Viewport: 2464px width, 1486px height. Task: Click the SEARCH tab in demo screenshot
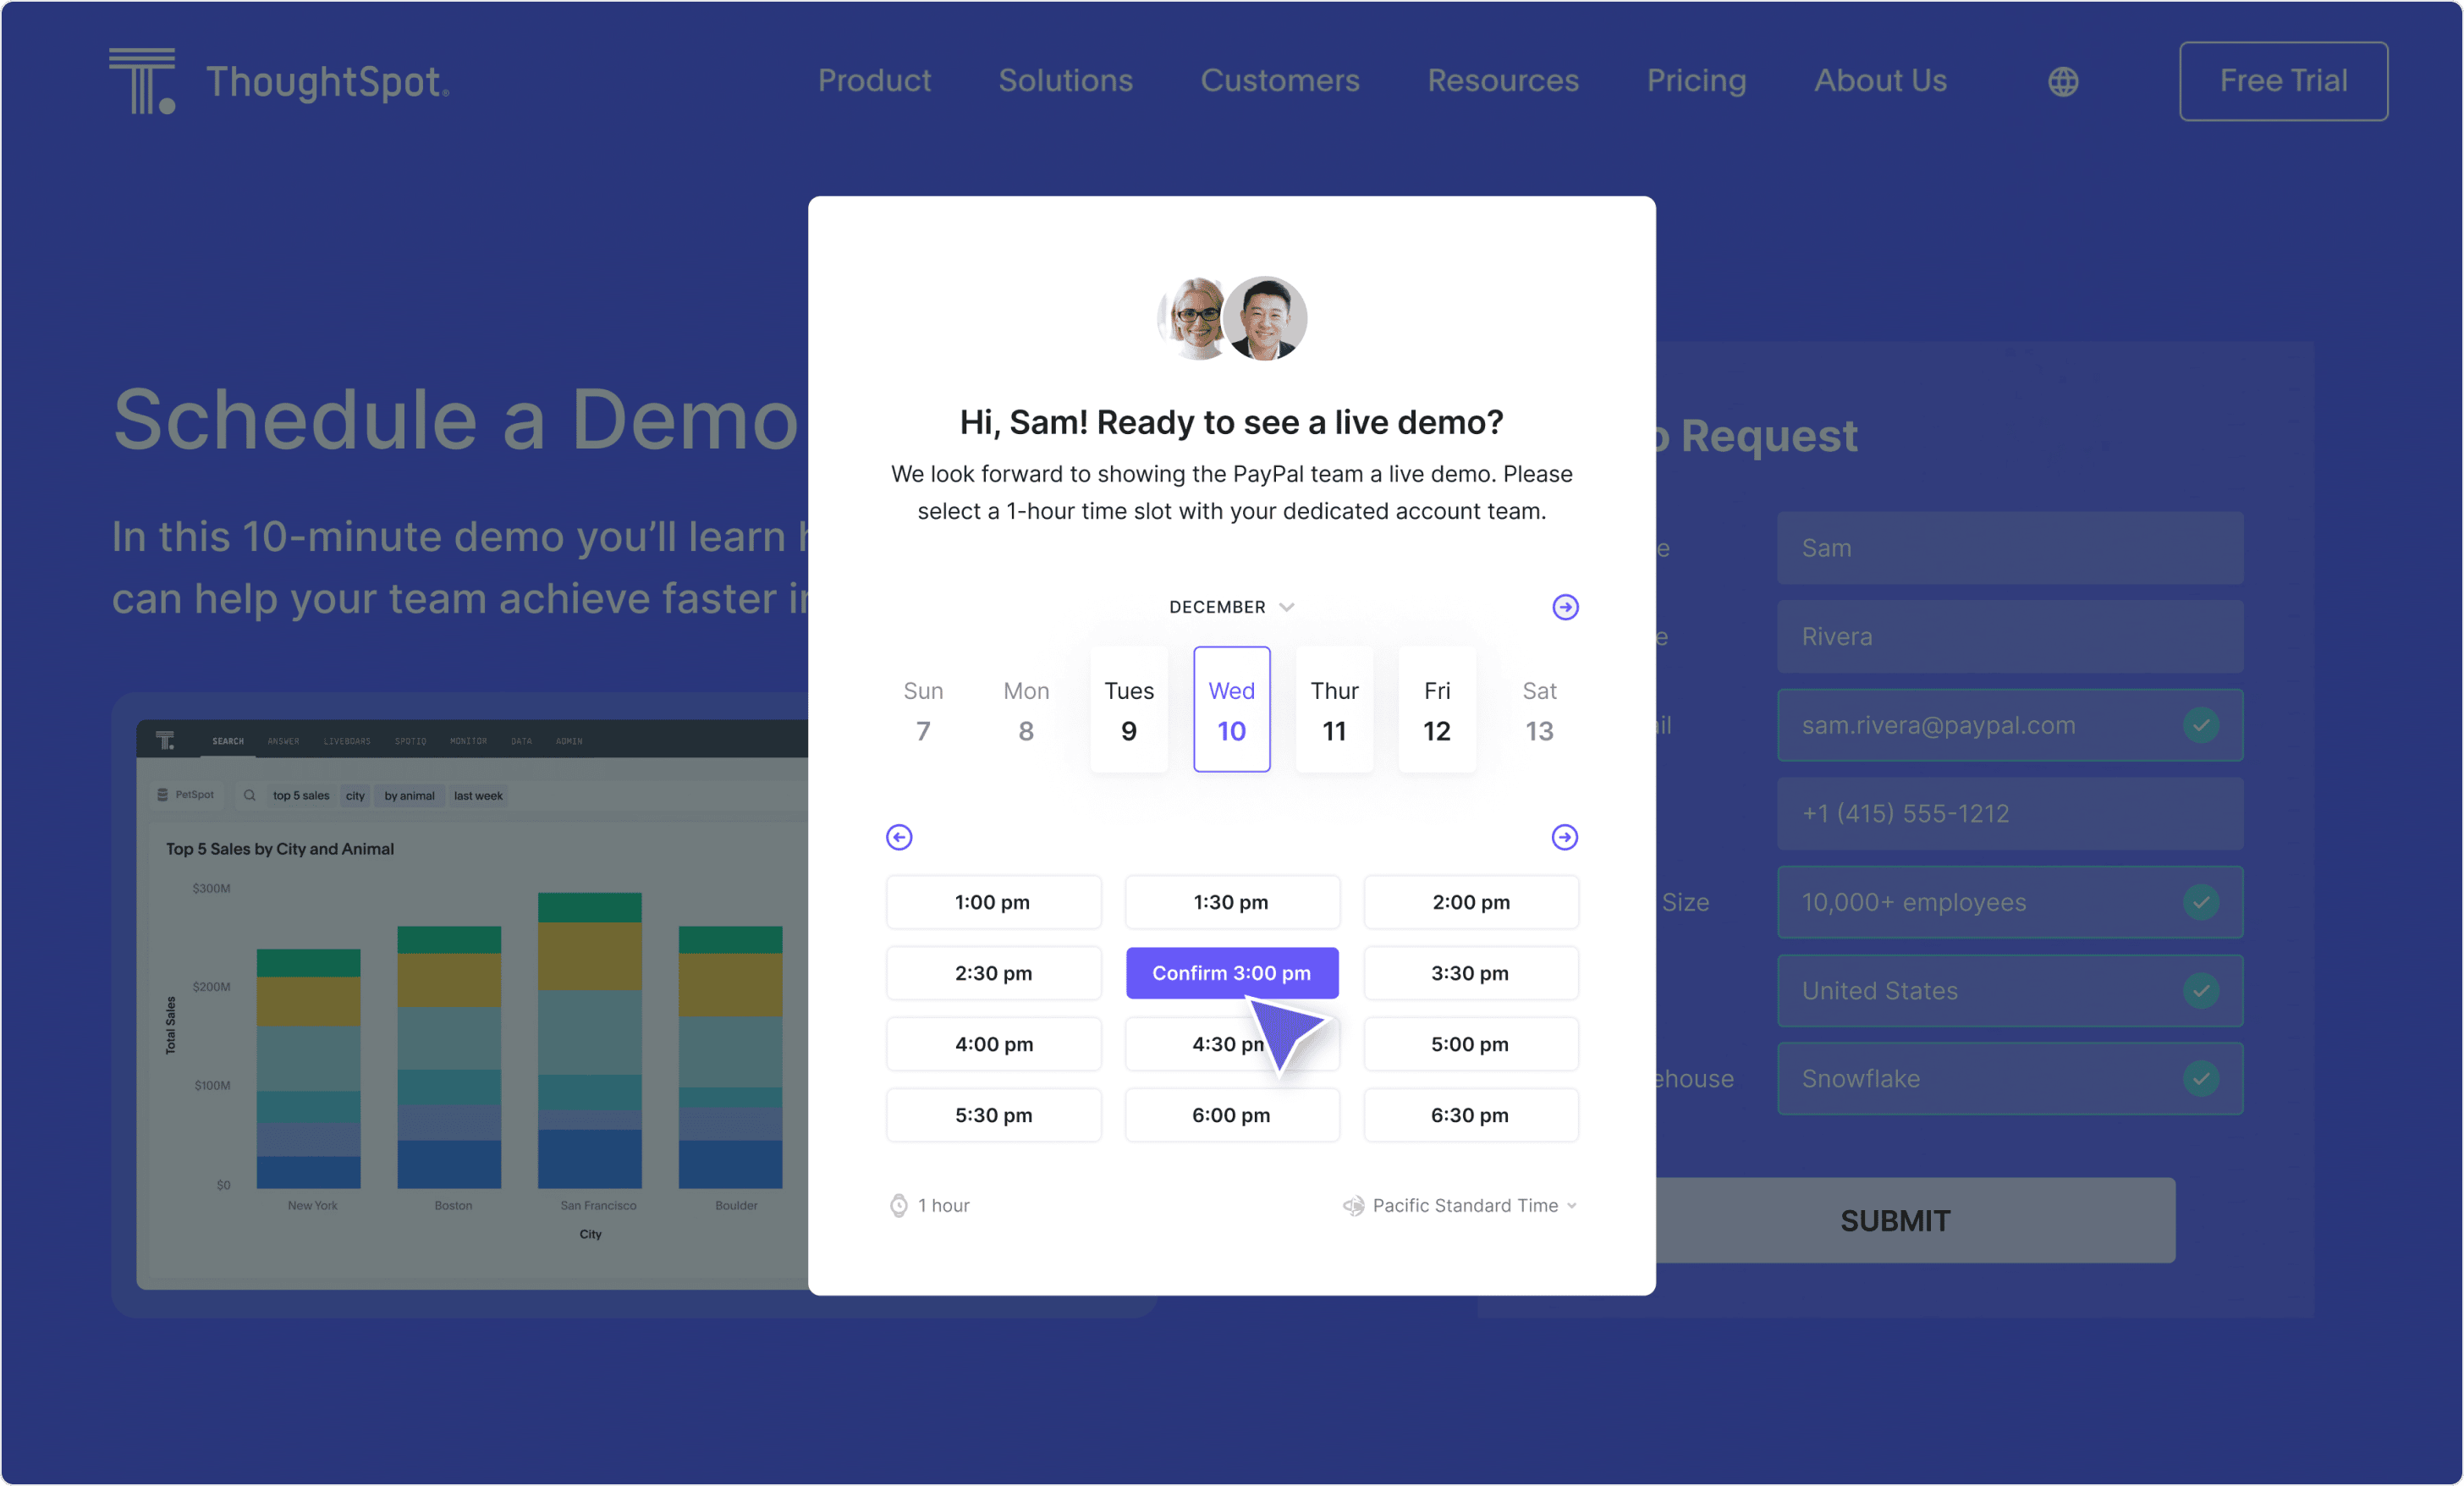[x=228, y=741]
